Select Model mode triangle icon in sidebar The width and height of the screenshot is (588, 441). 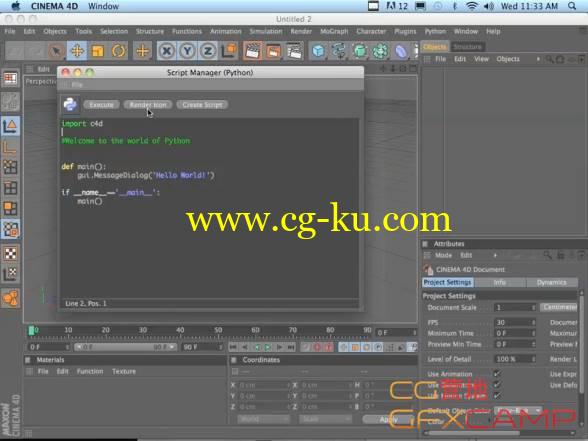(x=10, y=126)
